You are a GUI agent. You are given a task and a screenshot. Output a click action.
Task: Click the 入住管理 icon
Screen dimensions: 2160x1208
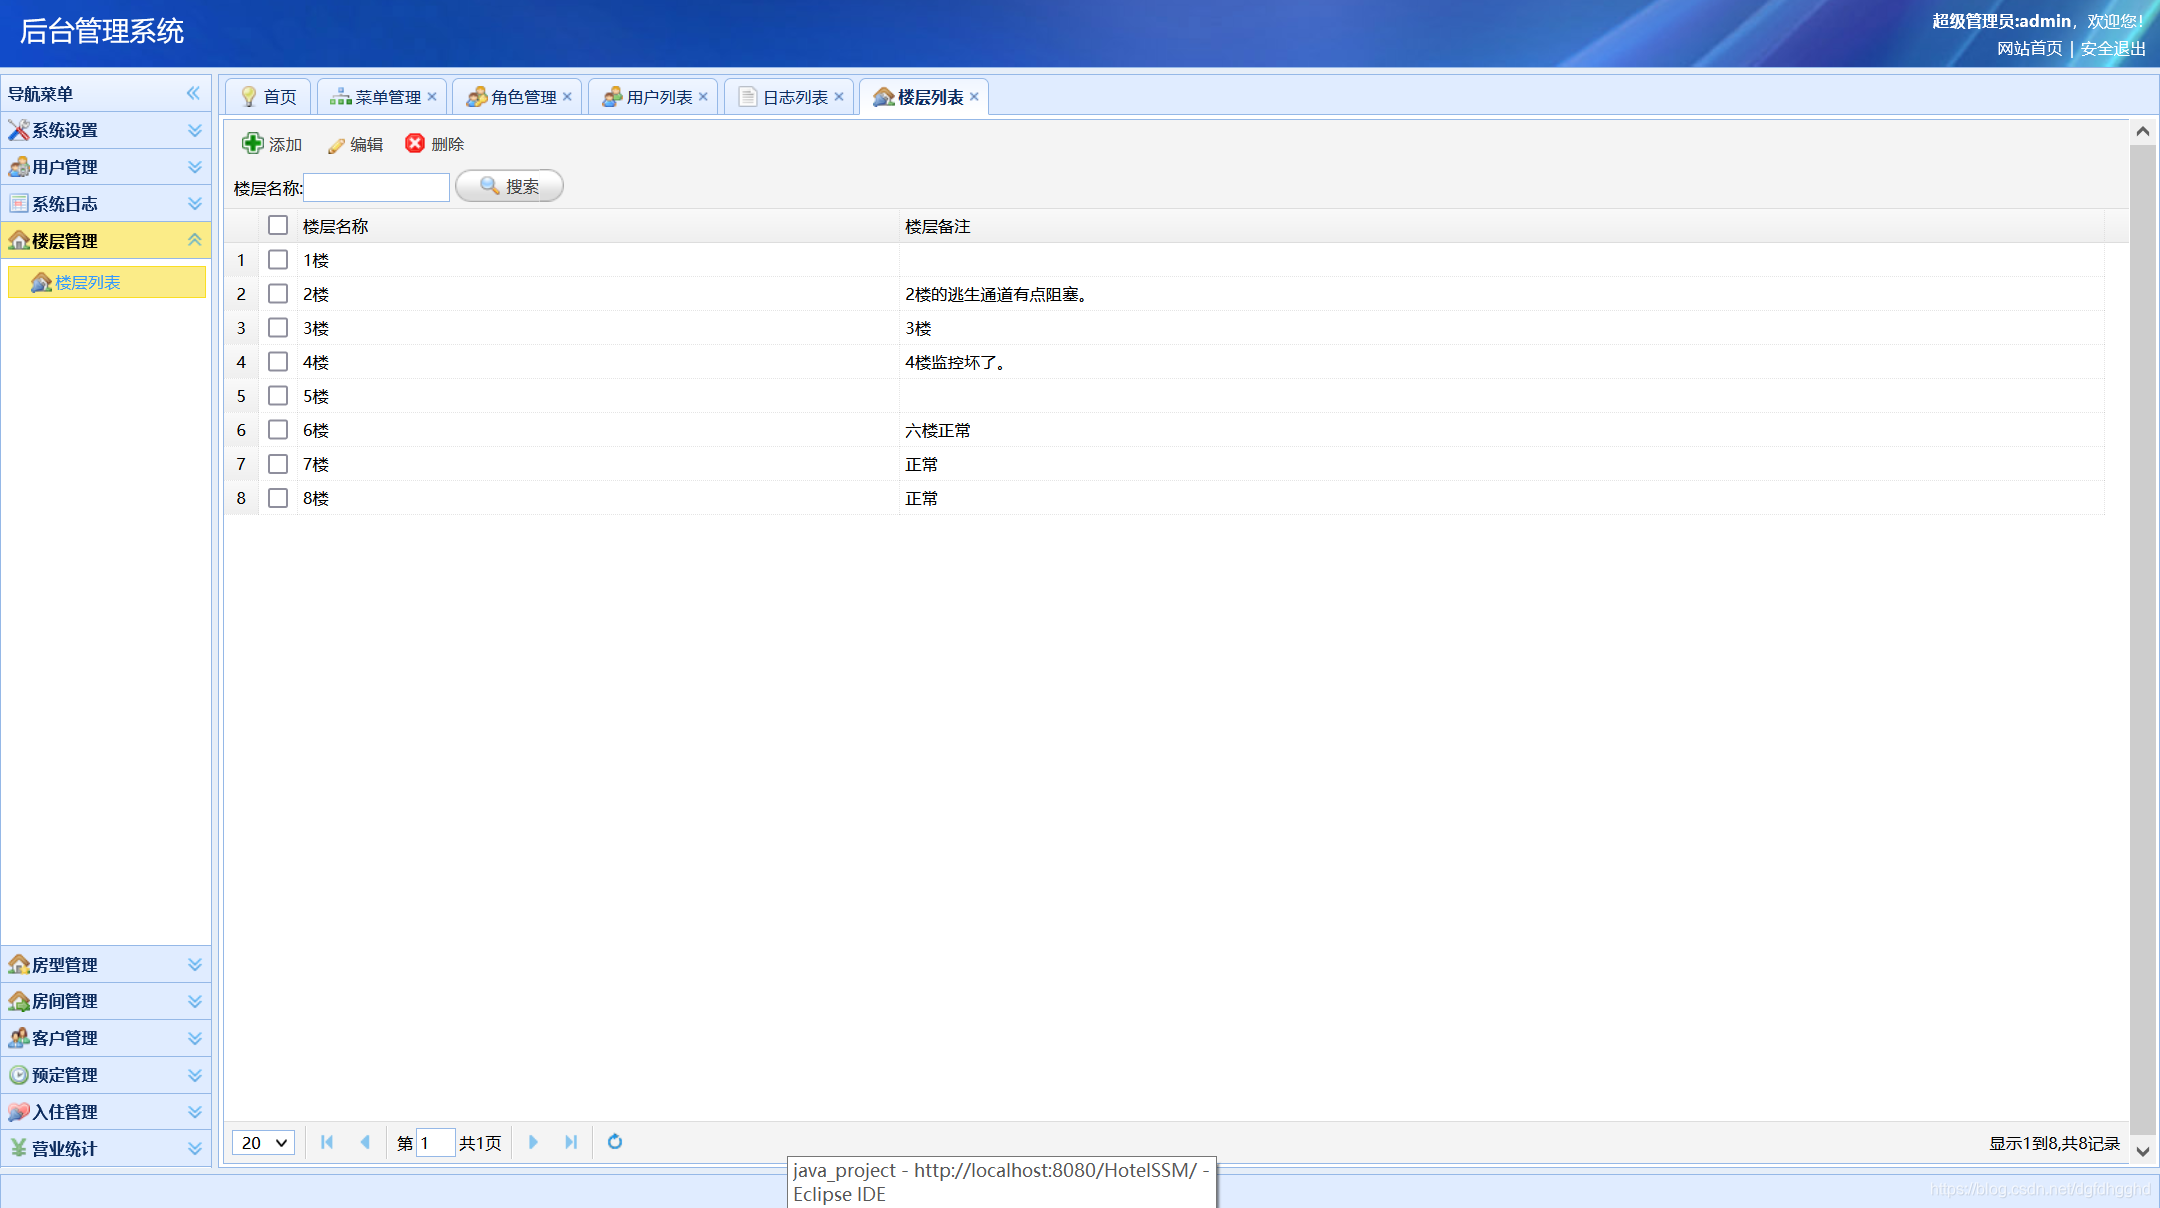point(18,1112)
